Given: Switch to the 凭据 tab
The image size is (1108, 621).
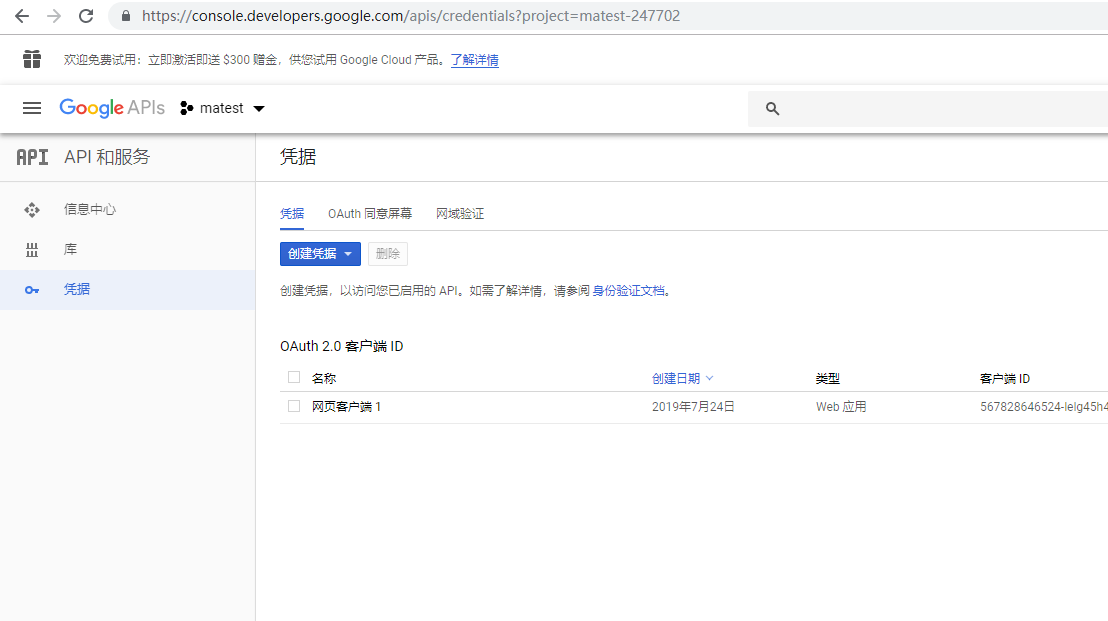Looking at the screenshot, I should [292, 213].
